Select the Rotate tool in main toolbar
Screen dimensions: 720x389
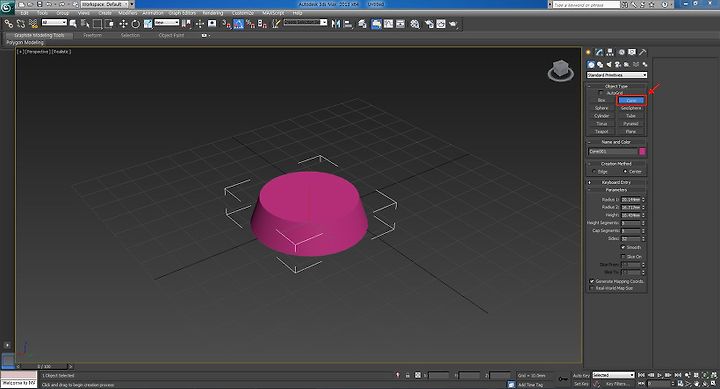135,24
